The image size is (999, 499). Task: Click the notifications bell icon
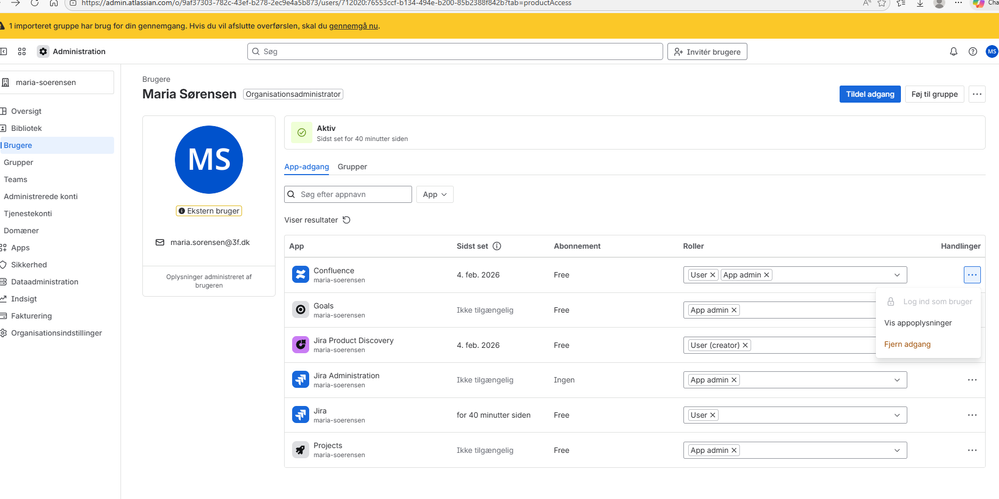tap(953, 52)
